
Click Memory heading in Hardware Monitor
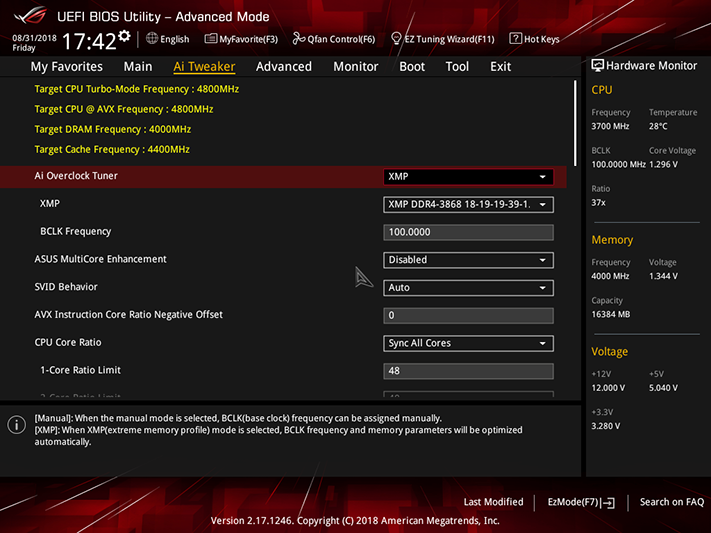tap(612, 240)
